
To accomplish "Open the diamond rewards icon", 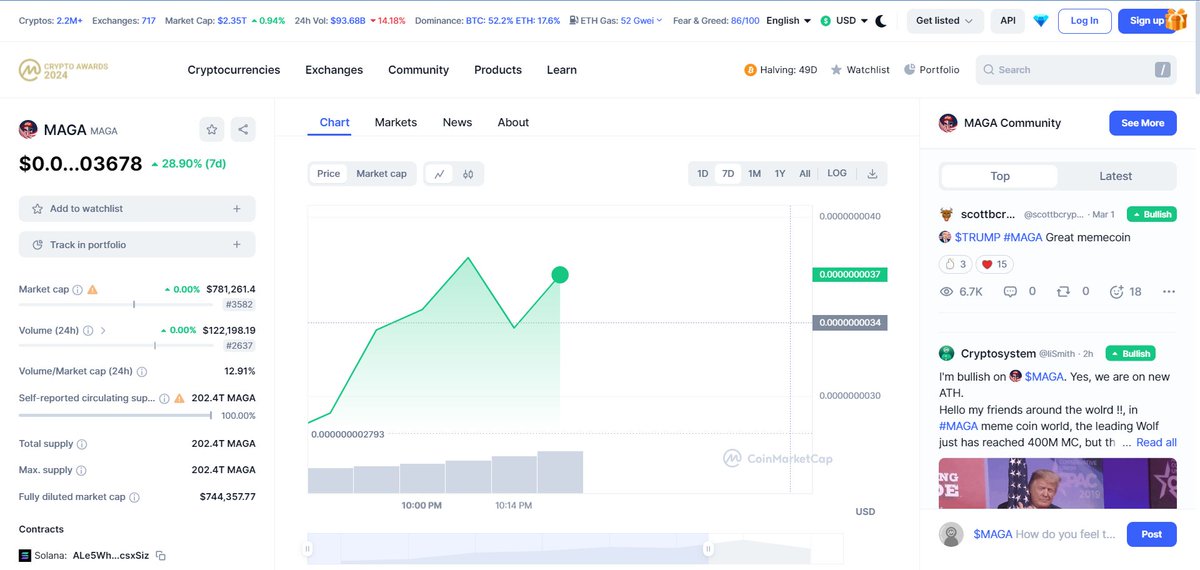I will [x=1040, y=20].
